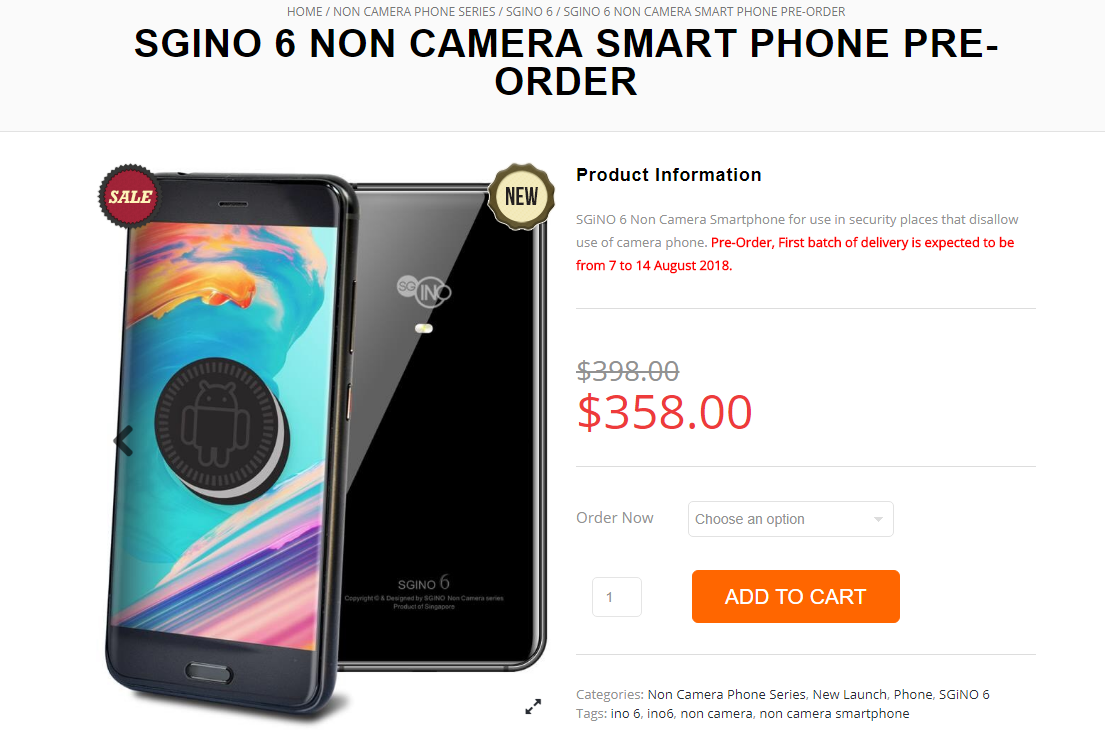Image resolution: width=1105 pixels, height=745 pixels.
Task: Select the 'non camera smartphone' tag
Action: [x=834, y=713]
